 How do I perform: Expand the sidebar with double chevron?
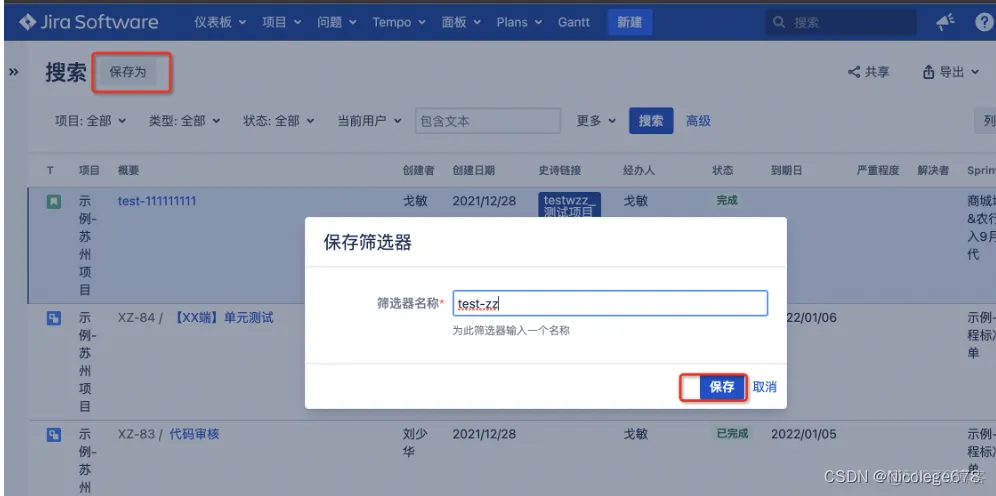coord(13,72)
